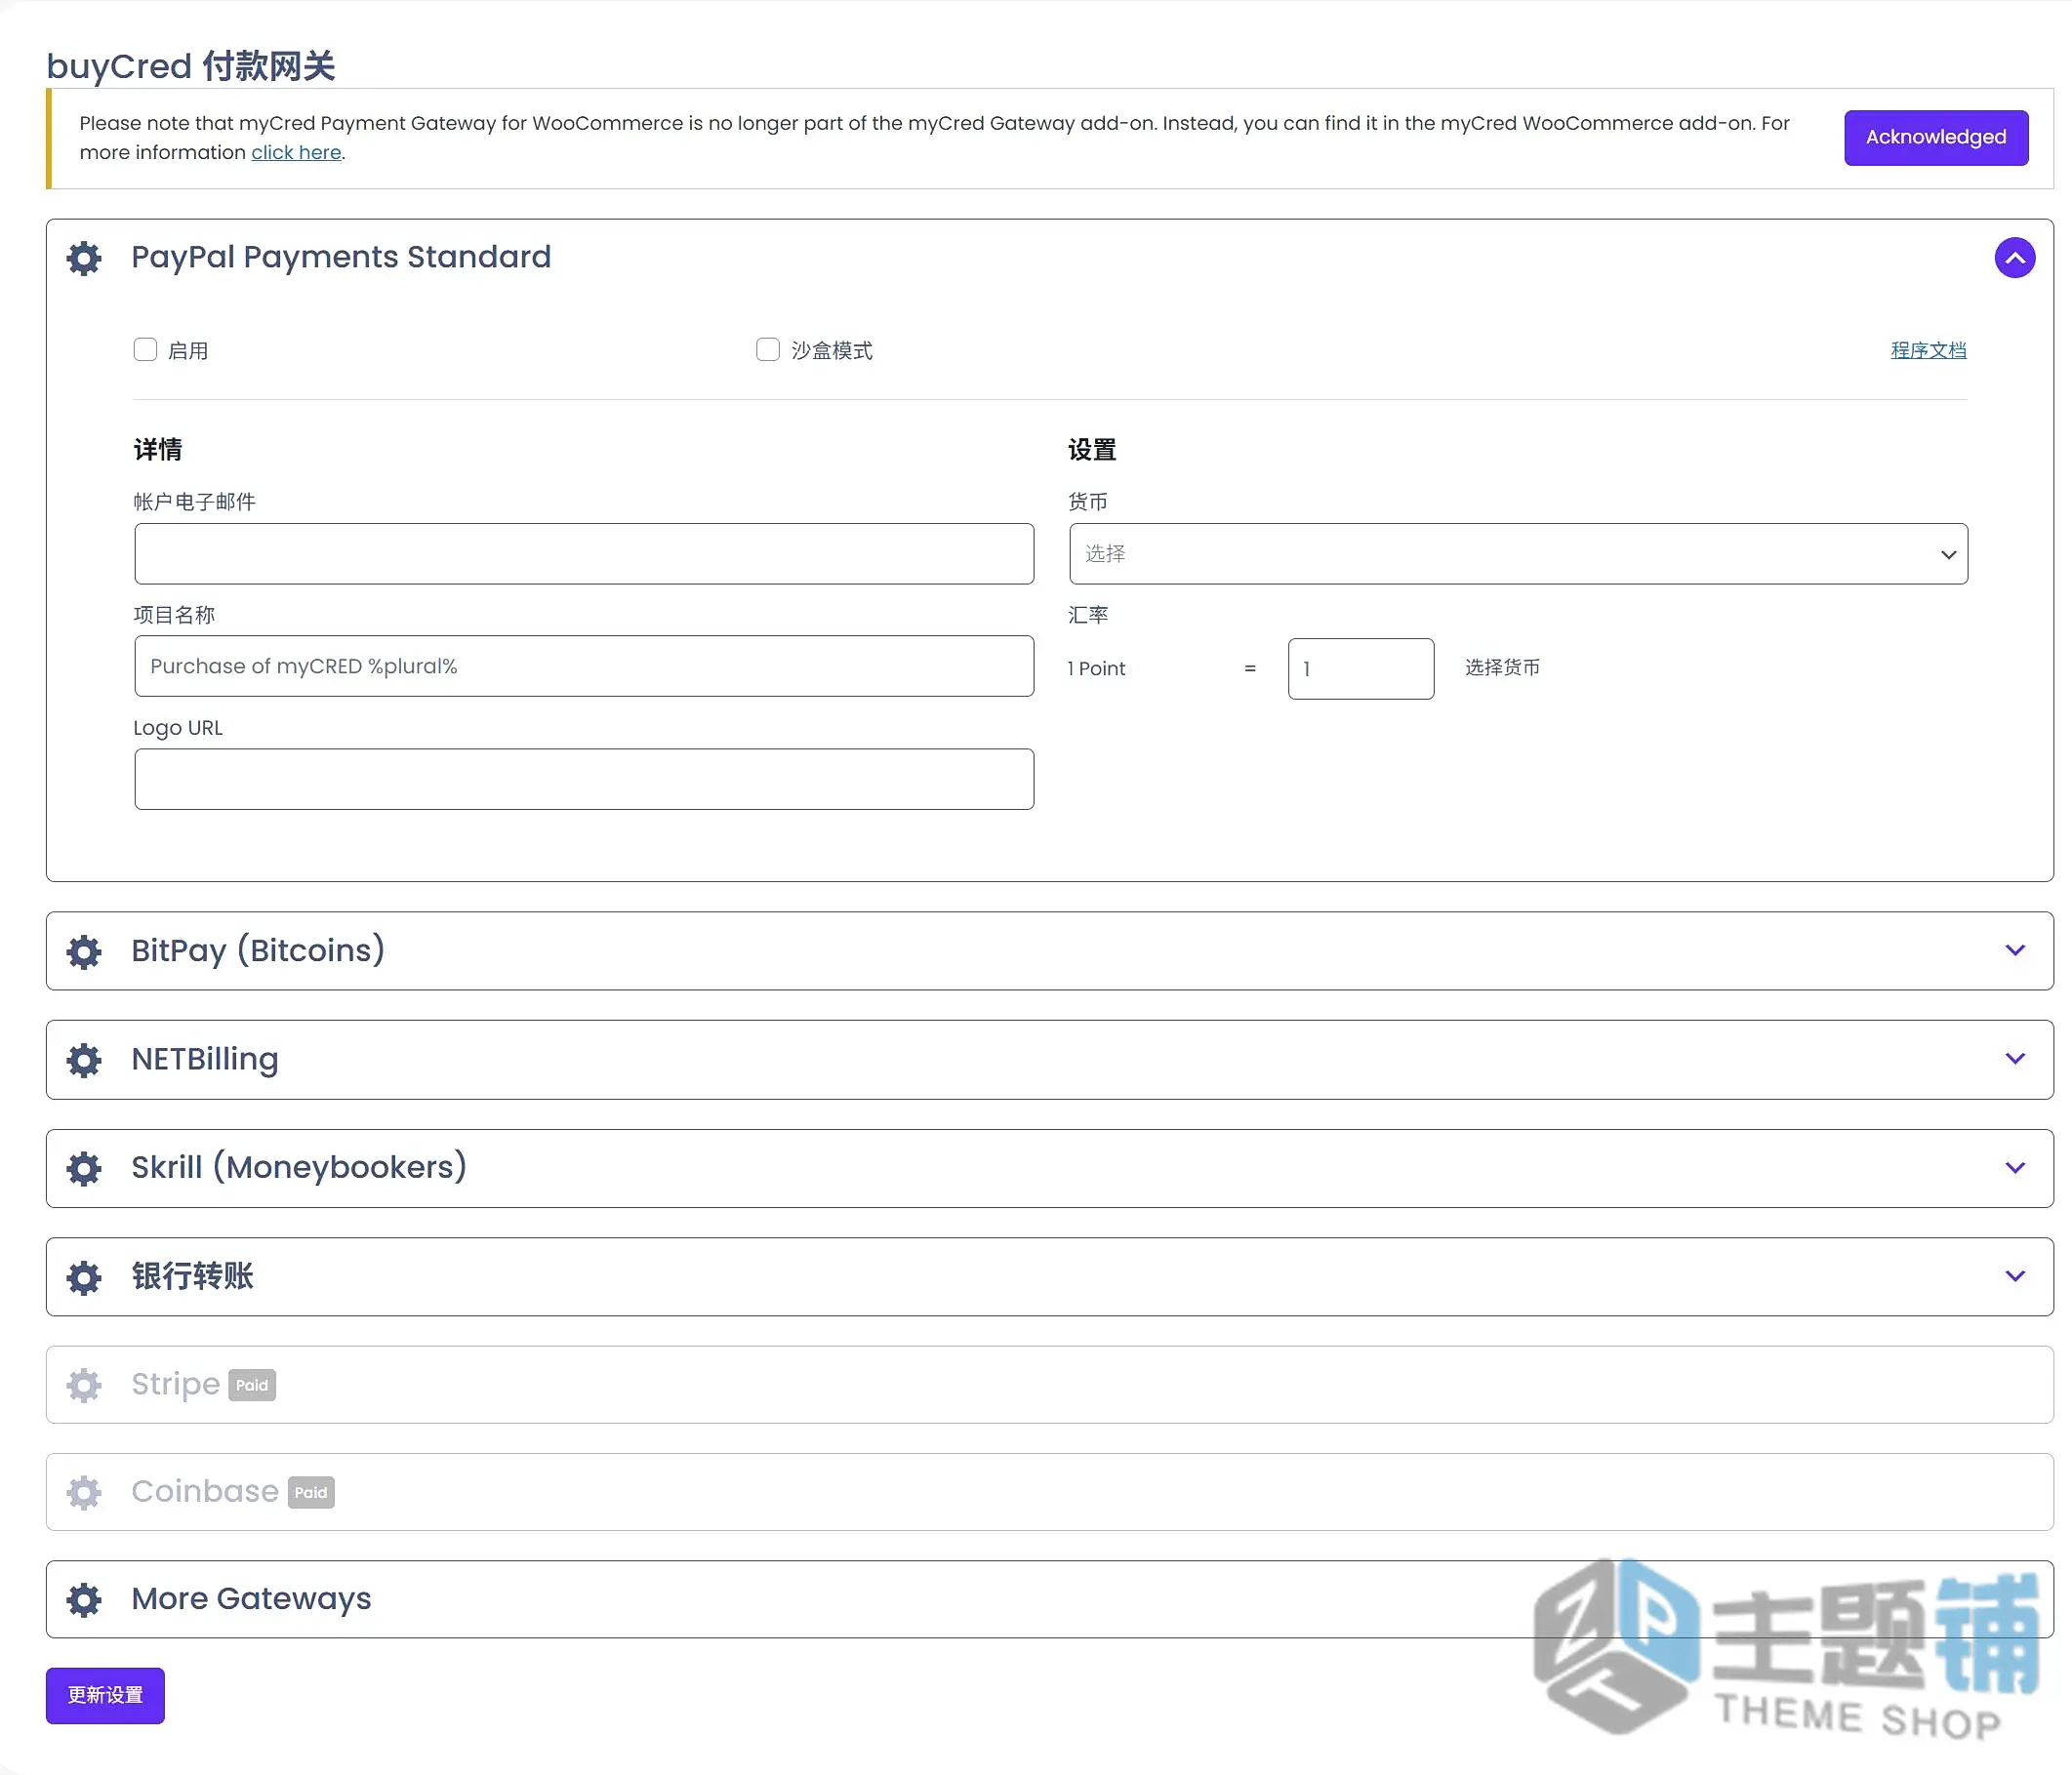
Task: Click the Acknowledged button
Action: pyautogui.click(x=1936, y=137)
